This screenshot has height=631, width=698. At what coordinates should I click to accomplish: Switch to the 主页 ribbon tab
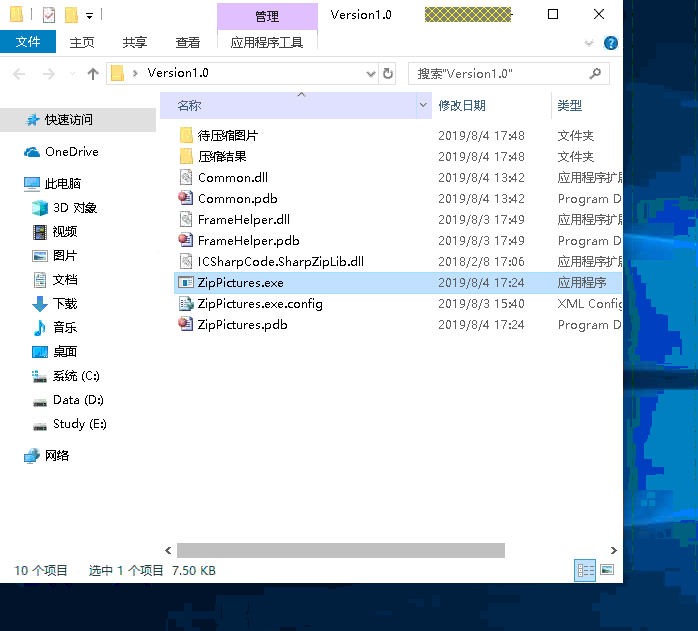(x=82, y=42)
